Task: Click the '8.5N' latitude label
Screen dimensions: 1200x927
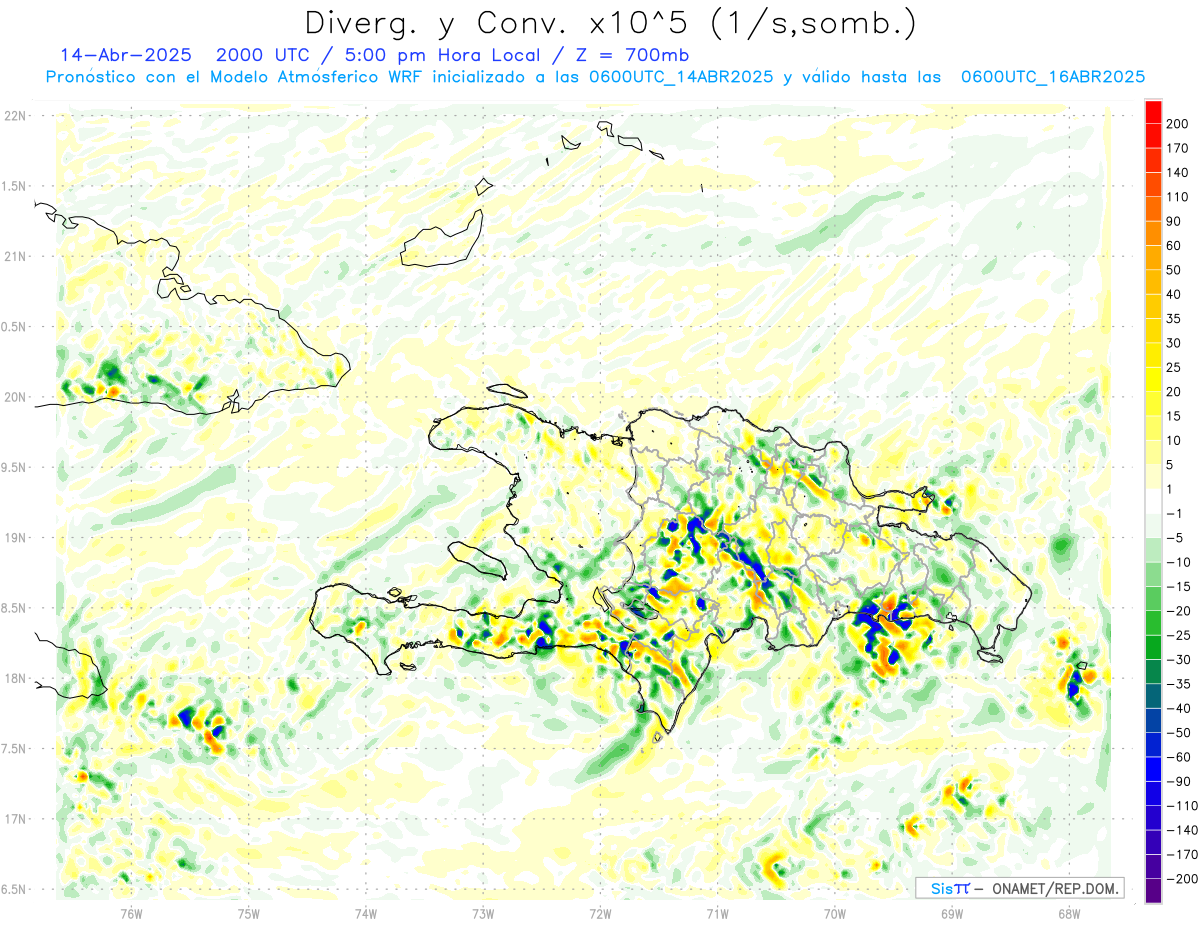Action: pyautogui.click(x=14, y=608)
